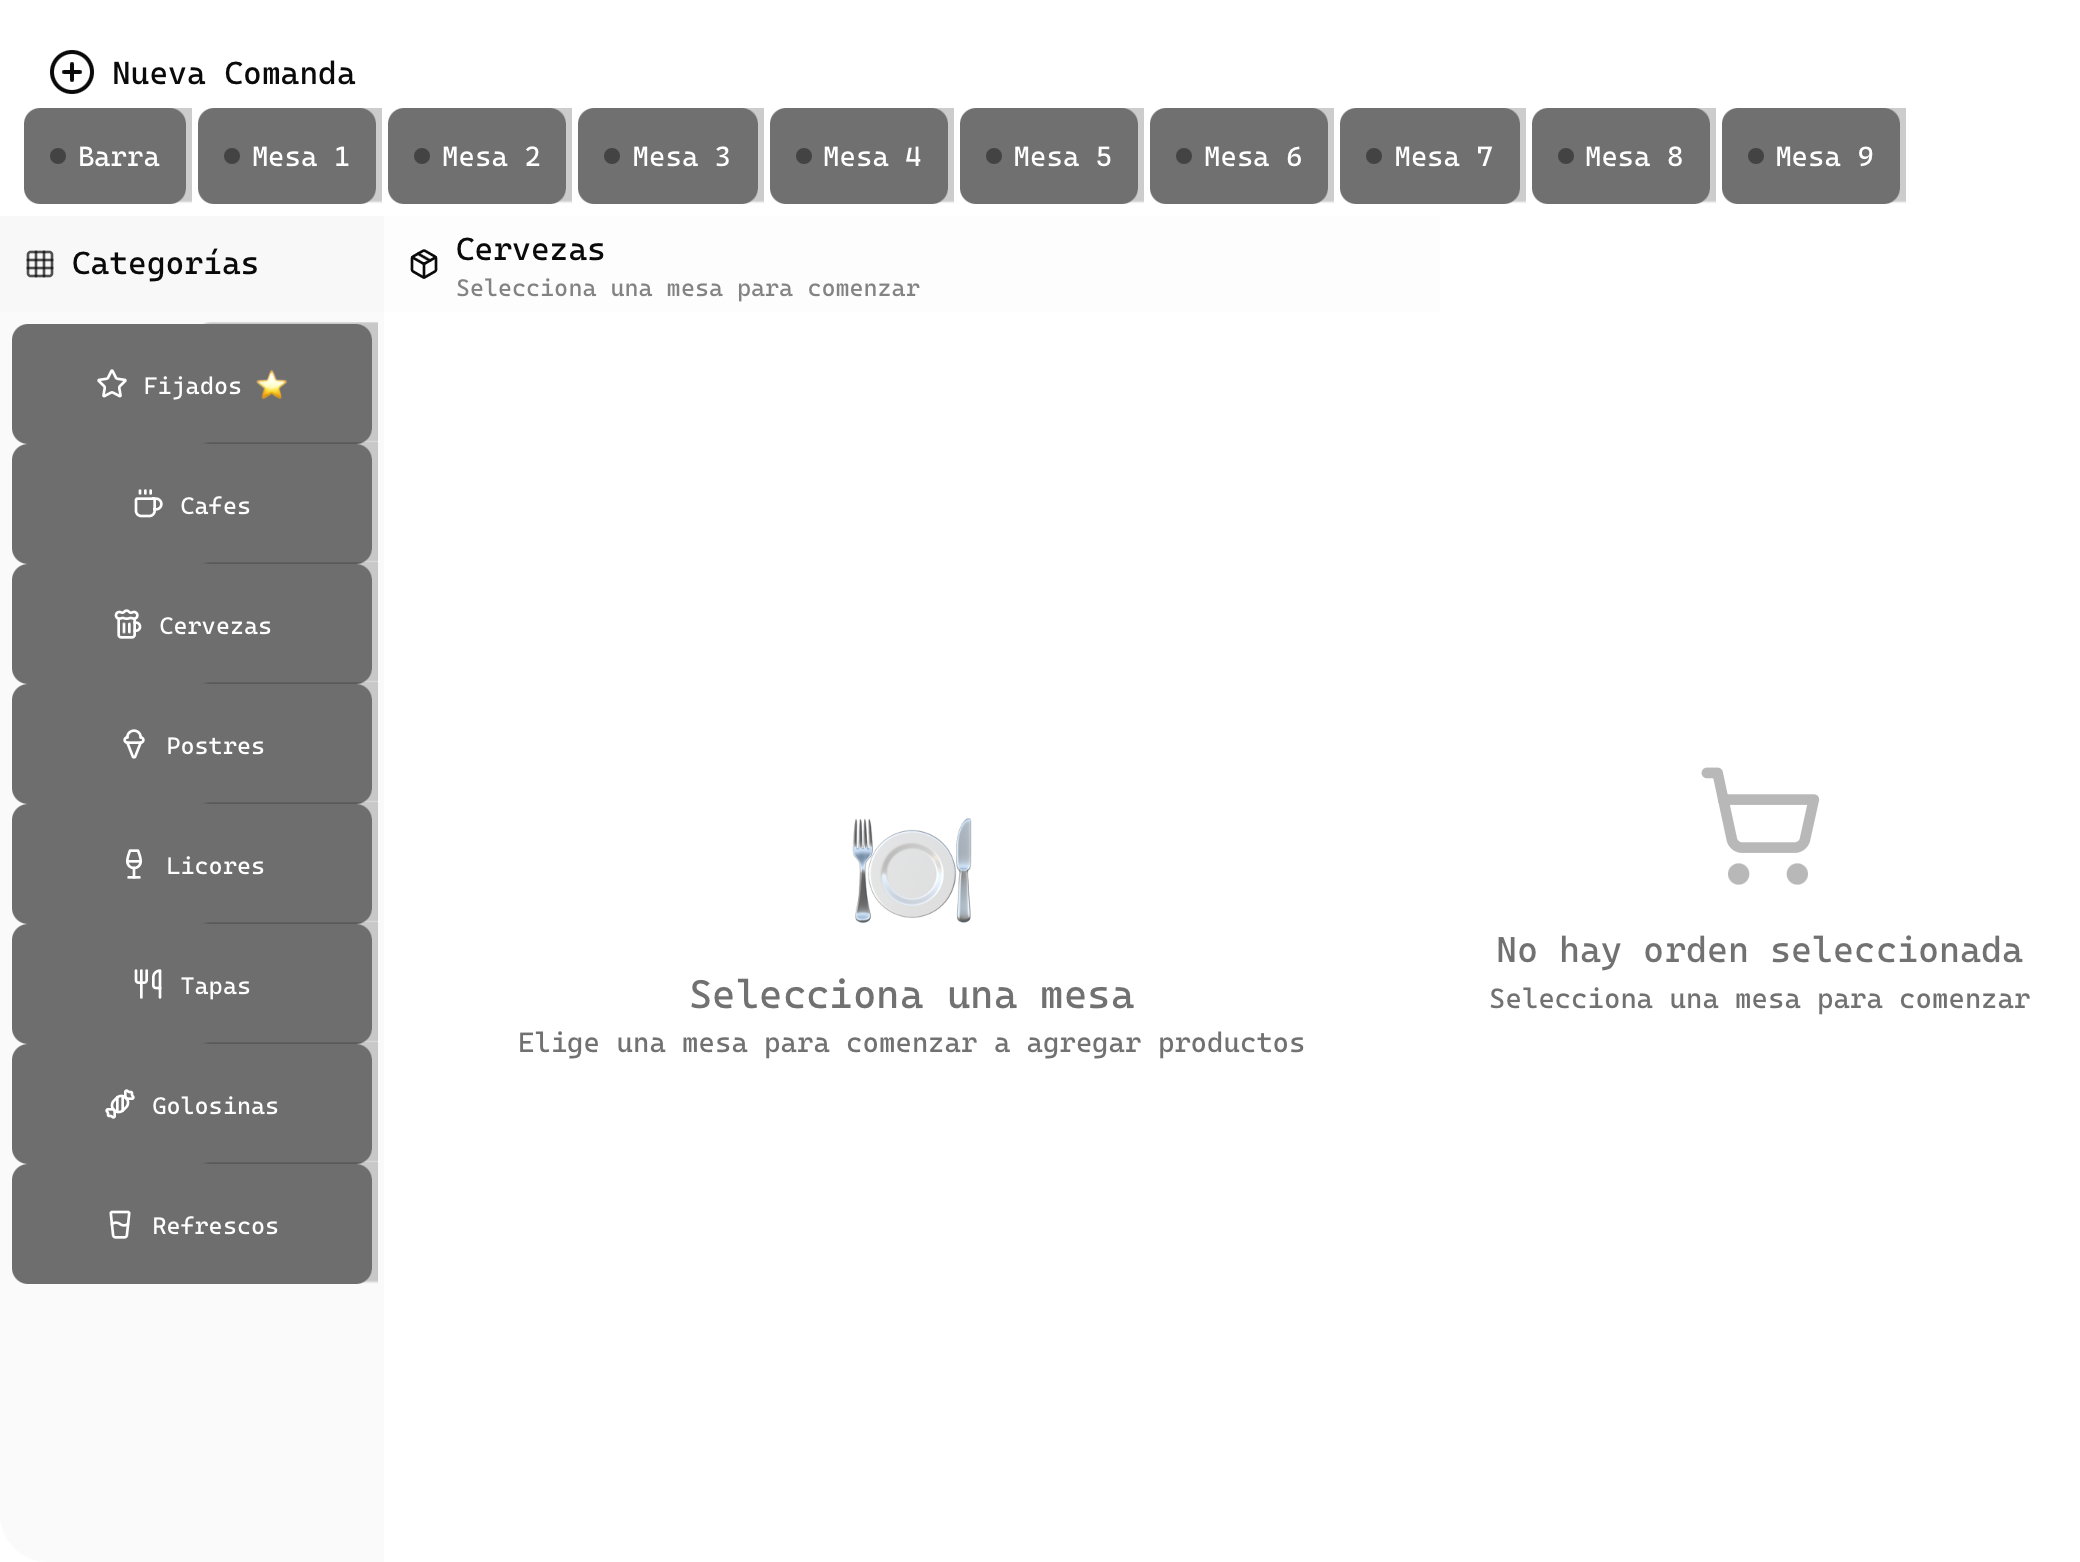Click the coffee cup Cafes icon

point(148,504)
